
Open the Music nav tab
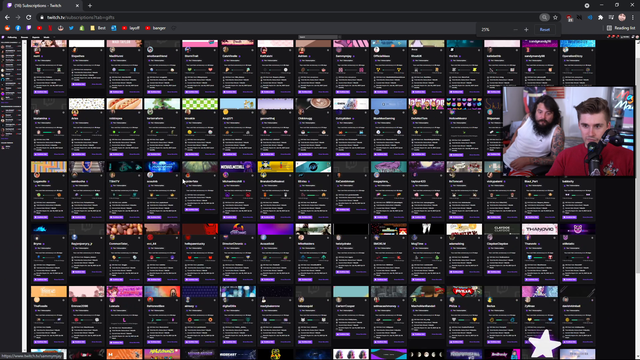point(46,37)
